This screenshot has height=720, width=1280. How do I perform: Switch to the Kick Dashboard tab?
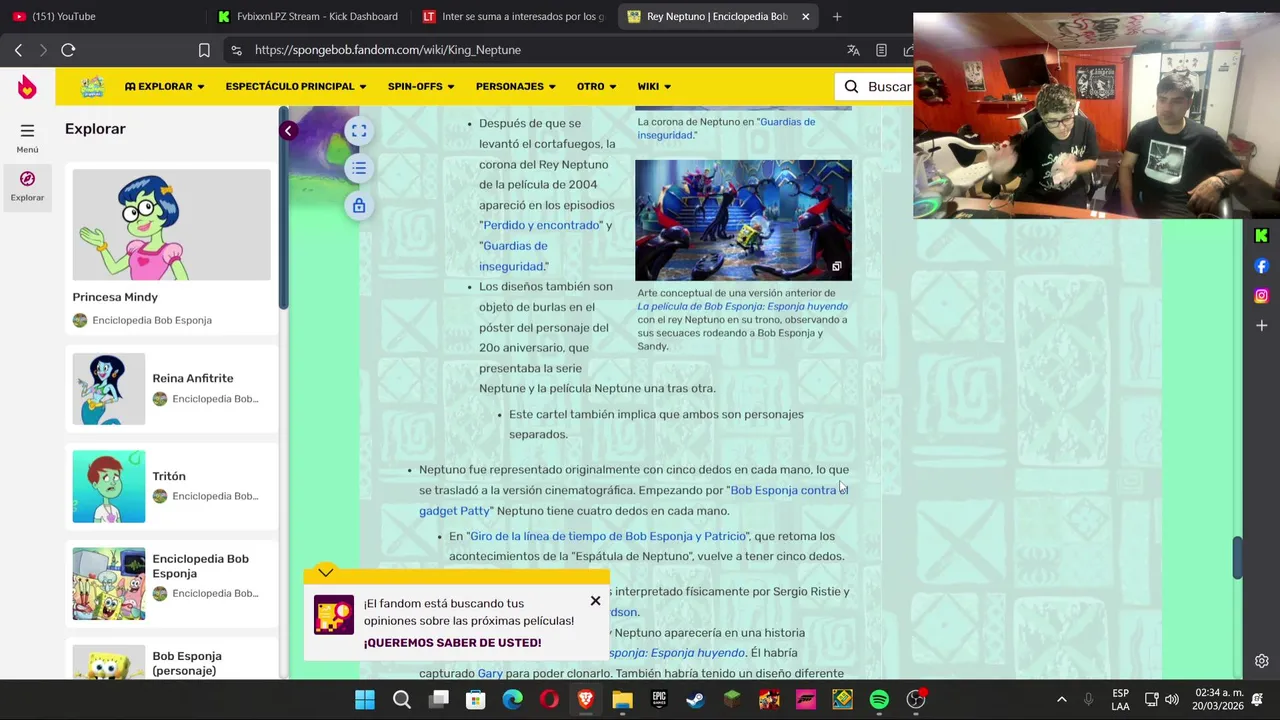pyautogui.click(x=308, y=16)
